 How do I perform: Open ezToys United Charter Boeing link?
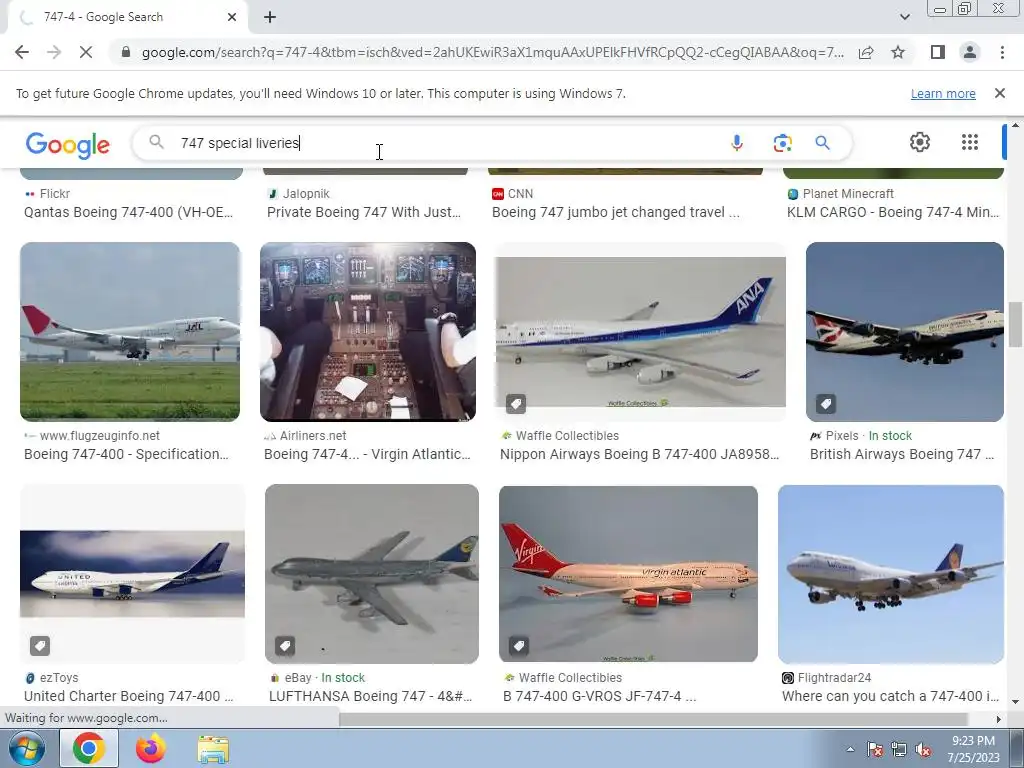[129, 696]
